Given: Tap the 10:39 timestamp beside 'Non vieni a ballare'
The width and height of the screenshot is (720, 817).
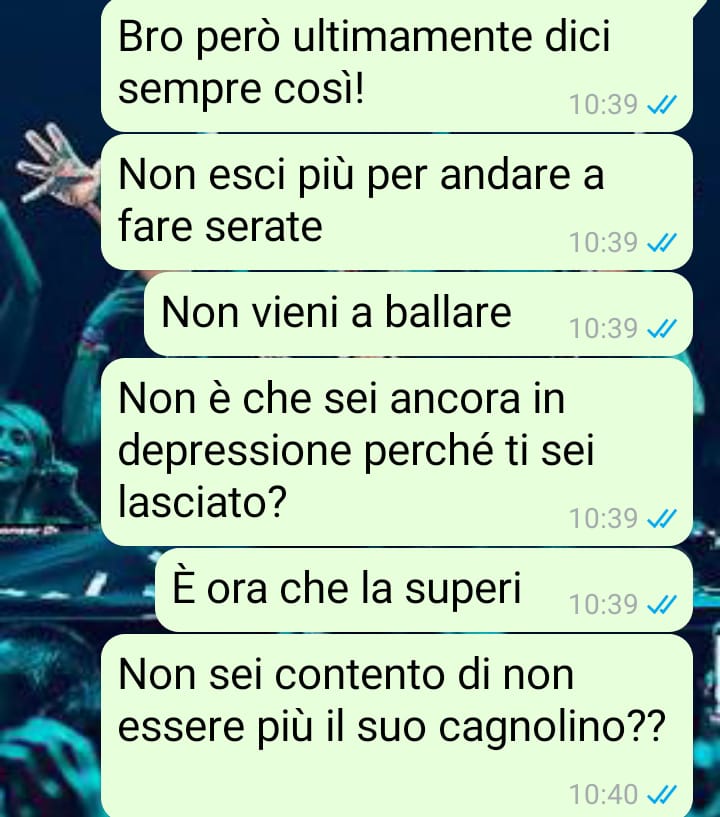Looking at the screenshot, I should (603, 328).
